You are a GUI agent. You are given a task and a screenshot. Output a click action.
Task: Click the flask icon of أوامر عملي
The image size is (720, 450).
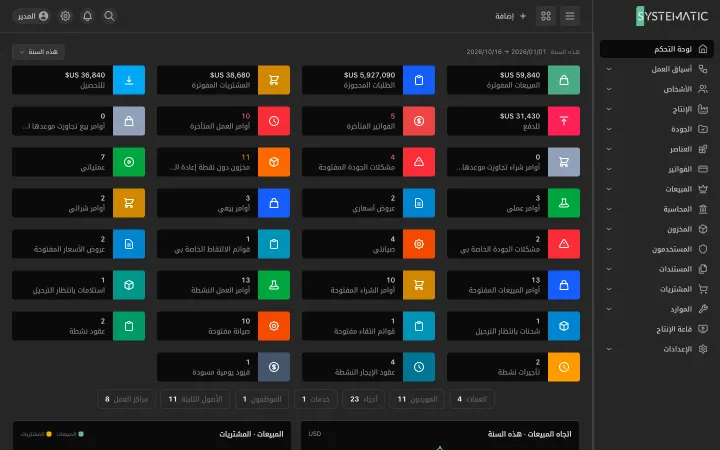tap(564, 203)
